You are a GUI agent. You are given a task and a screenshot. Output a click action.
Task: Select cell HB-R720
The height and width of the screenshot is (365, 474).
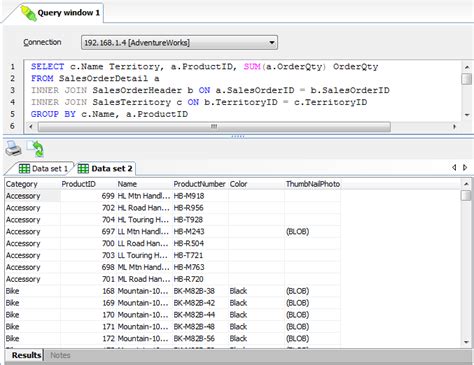(x=200, y=279)
